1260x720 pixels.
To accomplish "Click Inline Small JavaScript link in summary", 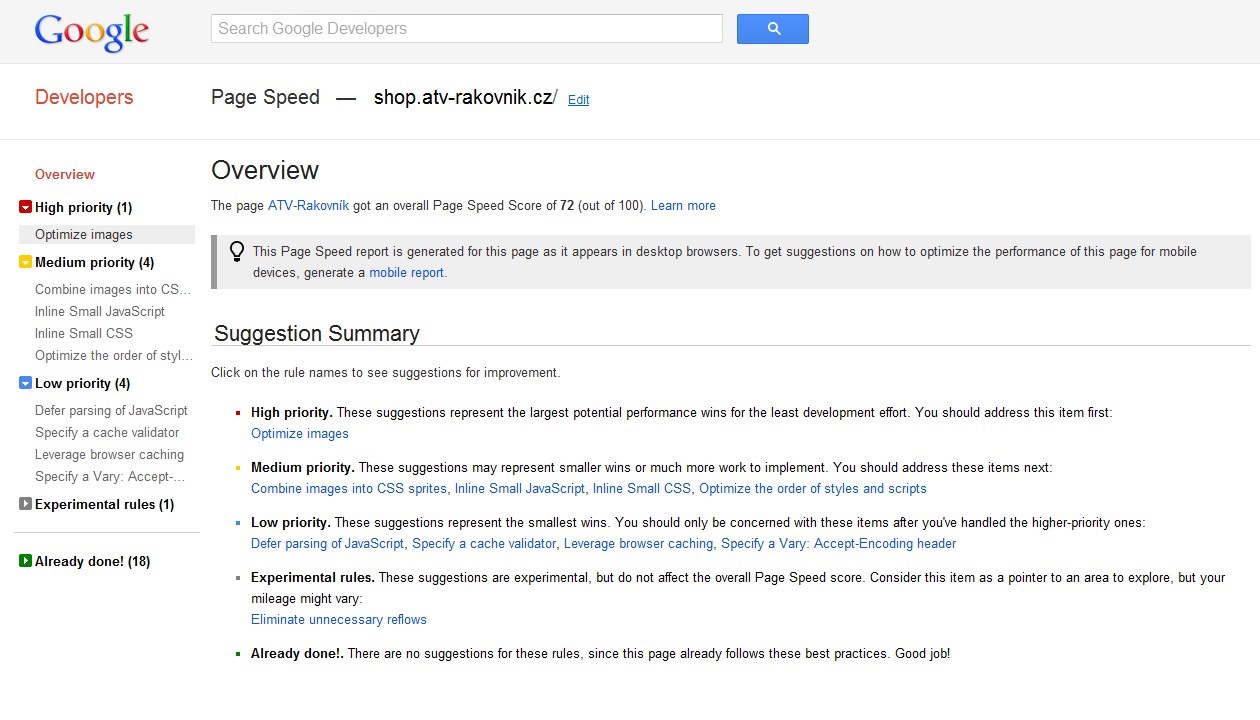I will click(x=520, y=488).
